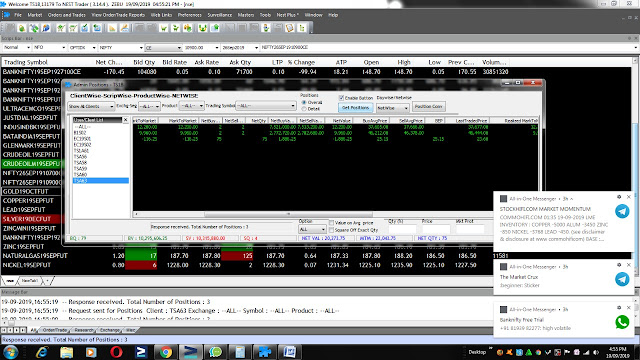This screenshot has height=360, width=640.
Task: Click the orange notepad toolbar icon
Action: point(290,28)
